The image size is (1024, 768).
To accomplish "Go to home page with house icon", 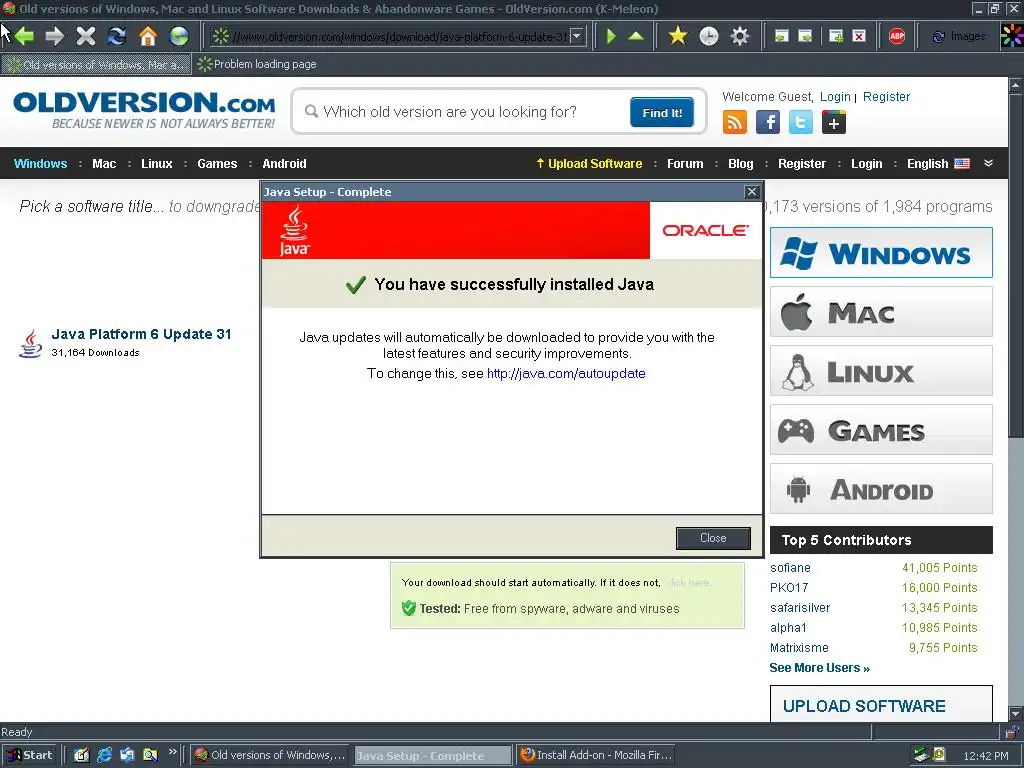I will (x=148, y=36).
